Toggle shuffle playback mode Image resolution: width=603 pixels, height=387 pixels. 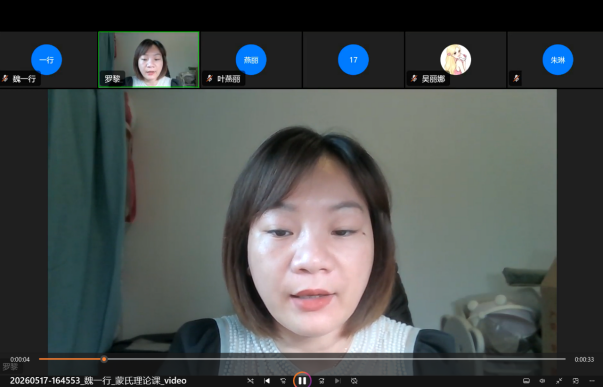(x=250, y=381)
